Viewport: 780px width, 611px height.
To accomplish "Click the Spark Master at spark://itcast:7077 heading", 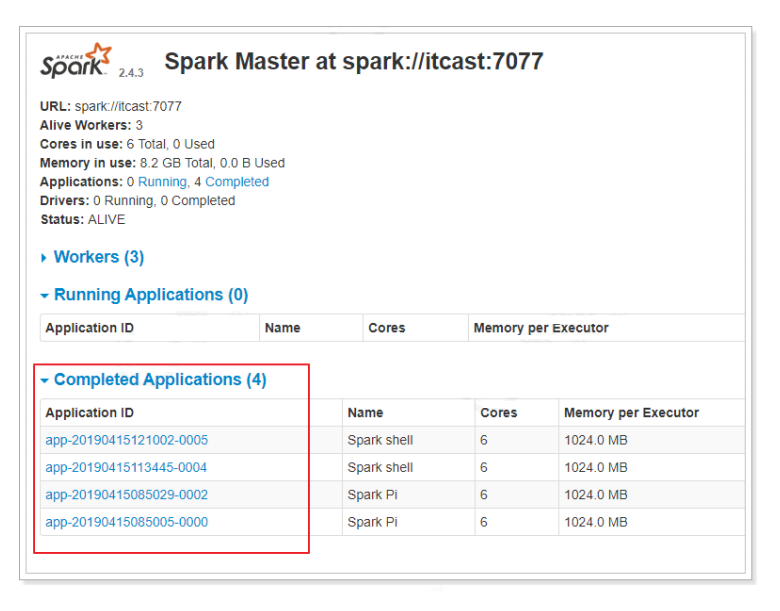I will point(354,62).
